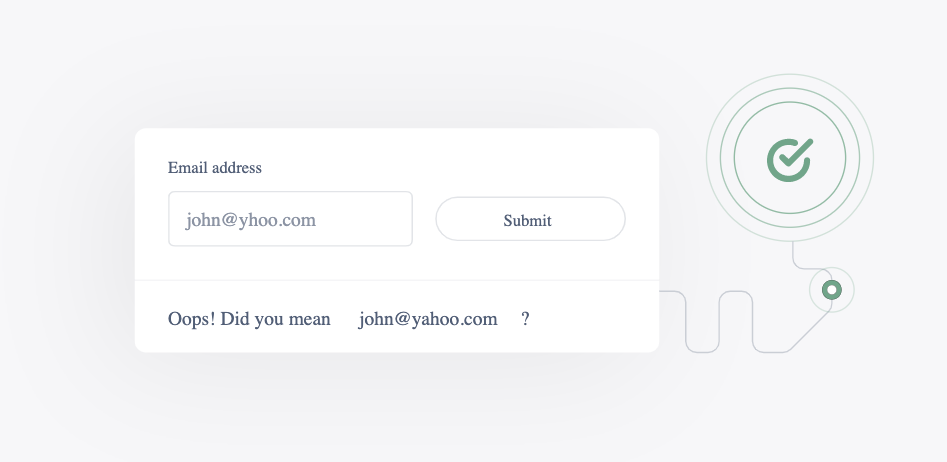This screenshot has width=947, height=462.
Task: Click the squiggly connector line beside the card
Action: pyautogui.click(x=719, y=321)
